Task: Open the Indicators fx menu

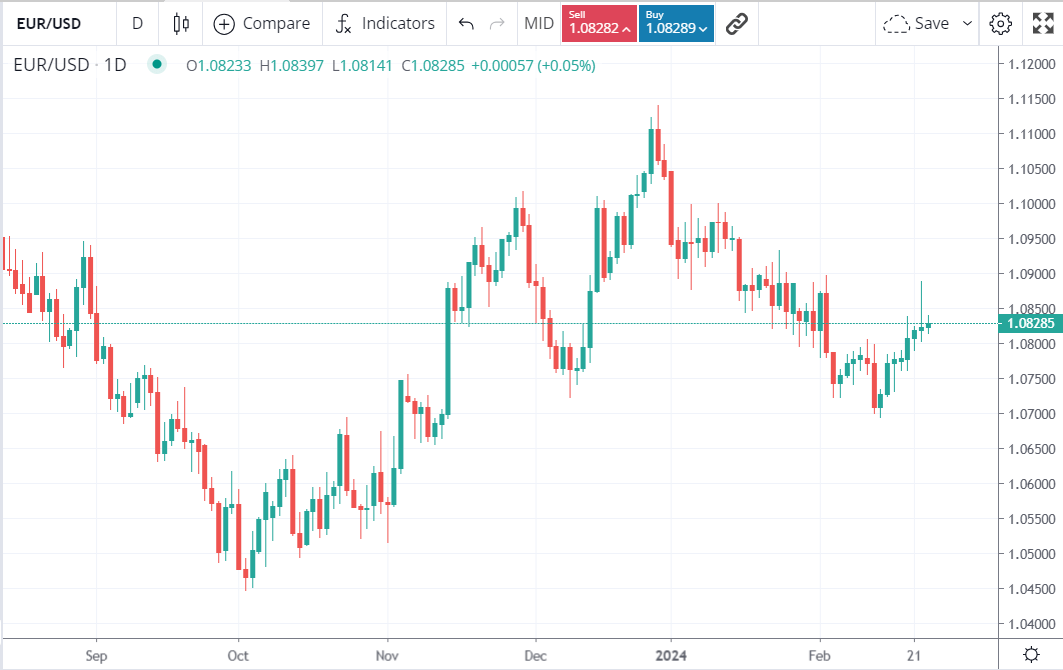Action: click(344, 23)
